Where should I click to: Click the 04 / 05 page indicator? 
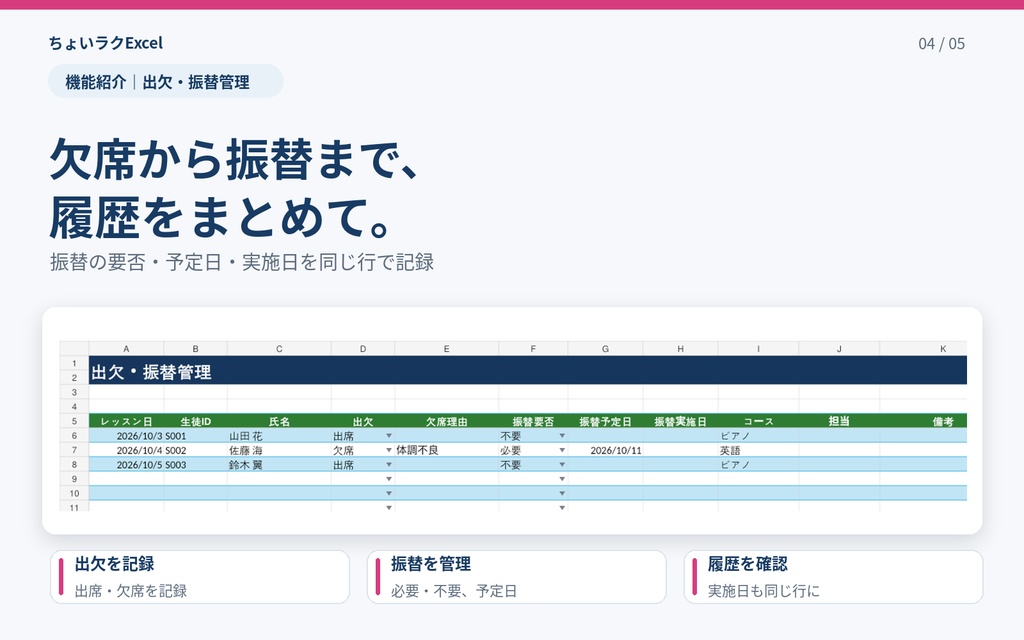[x=941, y=44]
